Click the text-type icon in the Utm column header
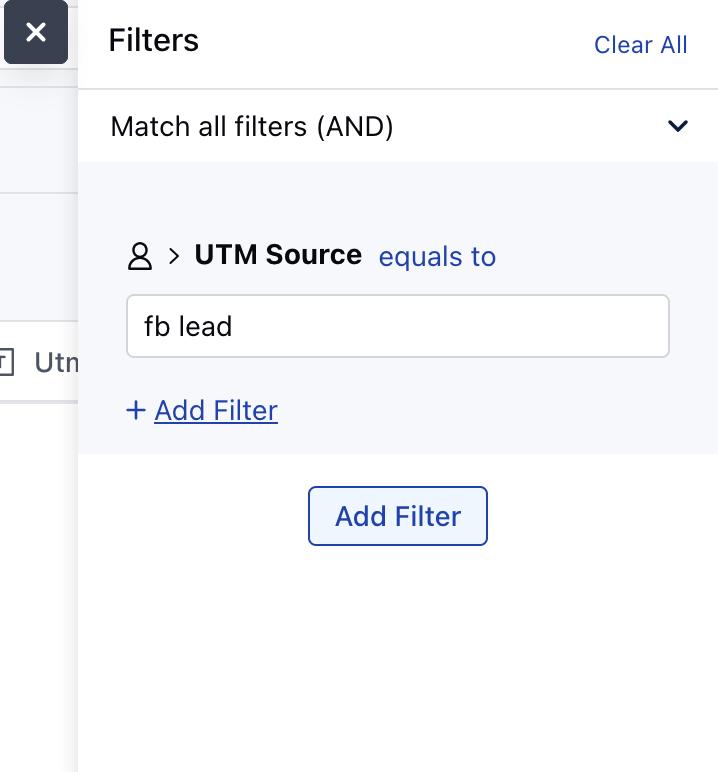This screenshot has width=718, height=772. (x=6, y=362)
